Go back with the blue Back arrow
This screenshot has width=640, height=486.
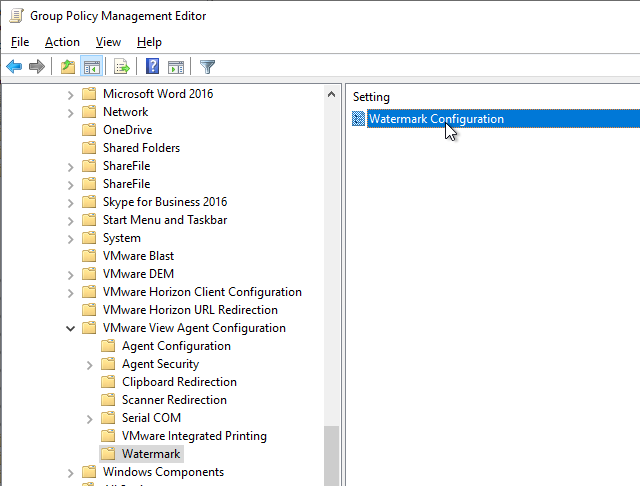click(14, 67)
